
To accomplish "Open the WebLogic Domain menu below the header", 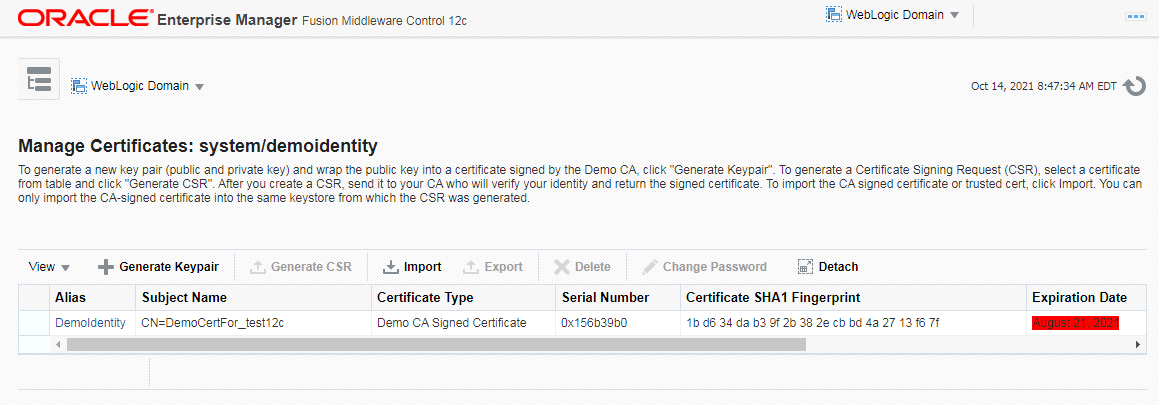I will (x=138, y=86).
